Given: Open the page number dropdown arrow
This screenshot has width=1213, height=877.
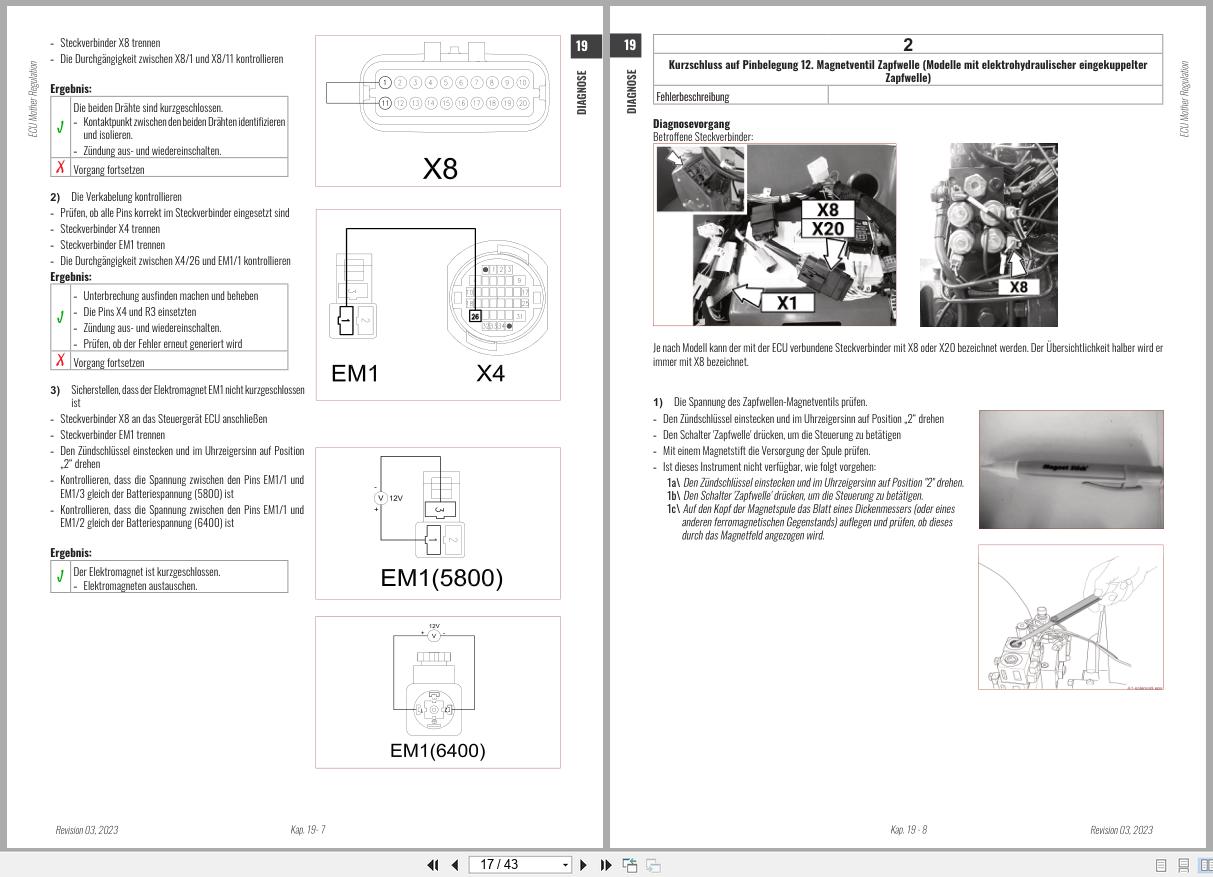Looking at the screenshot, I should point(566,865).
